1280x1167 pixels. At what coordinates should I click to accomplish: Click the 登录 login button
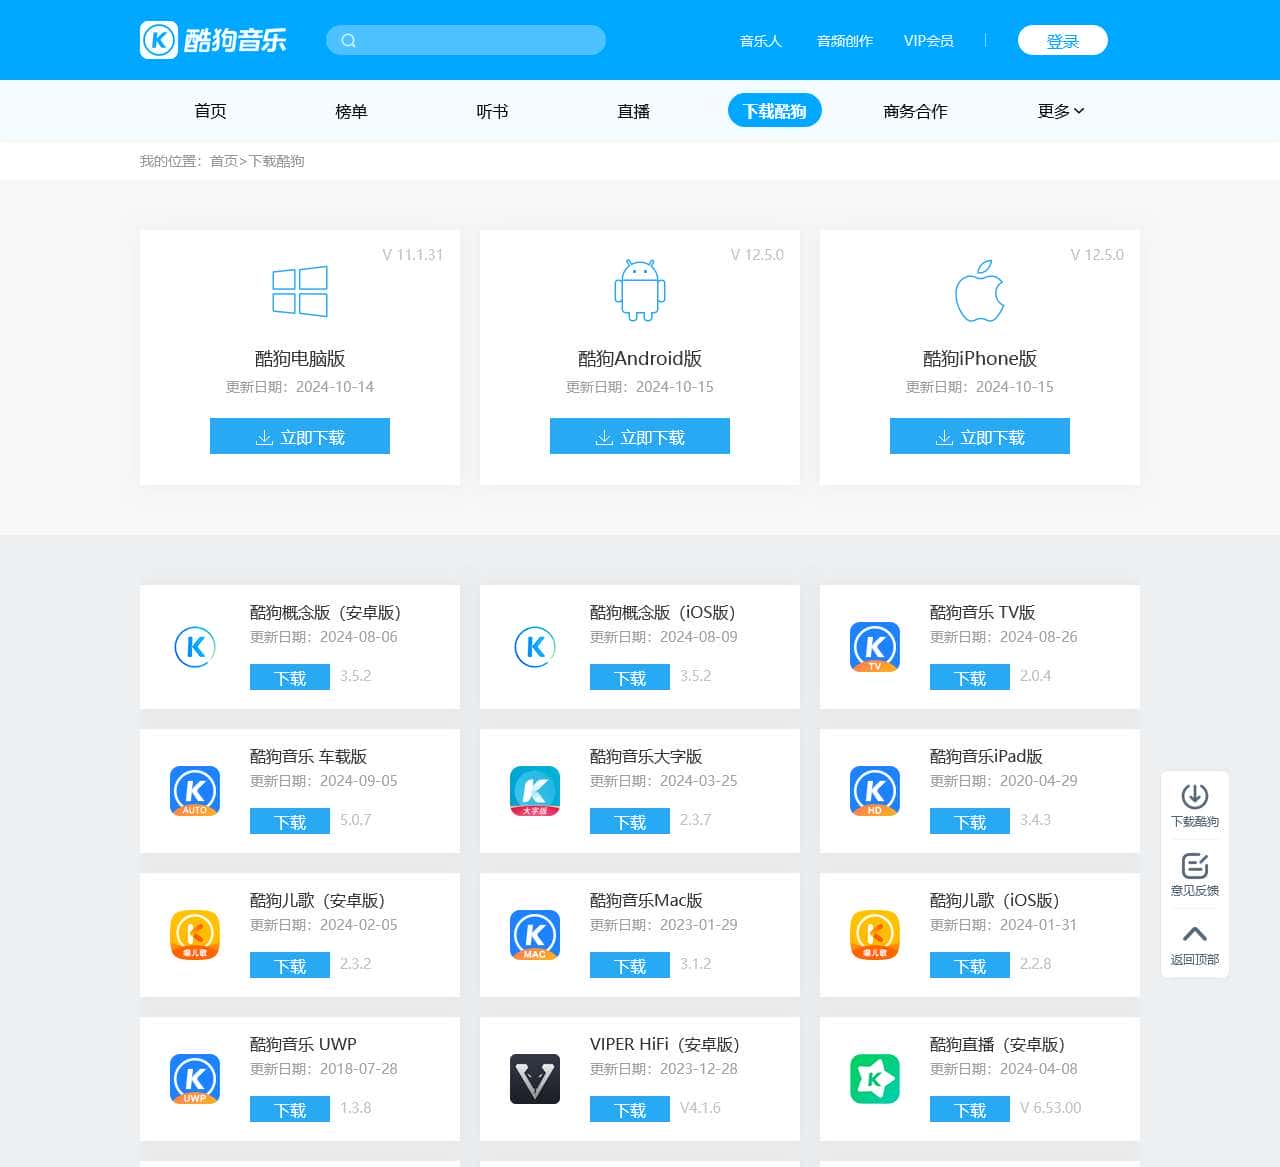pyautogui.click(x=1063, y=41)
